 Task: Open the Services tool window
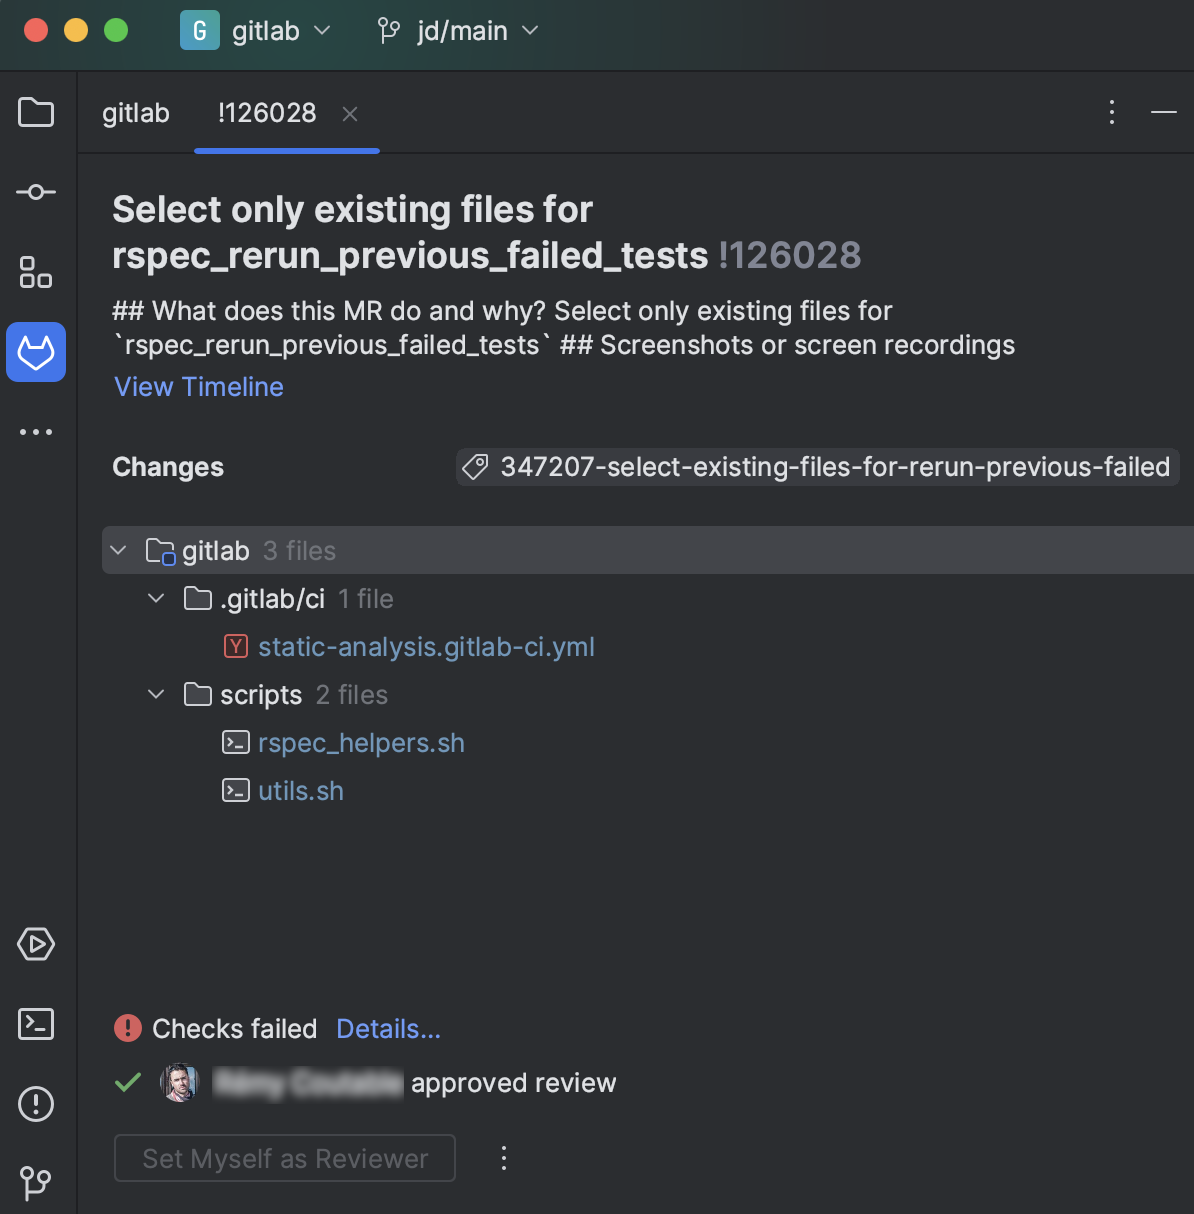(x=36, y=944)
